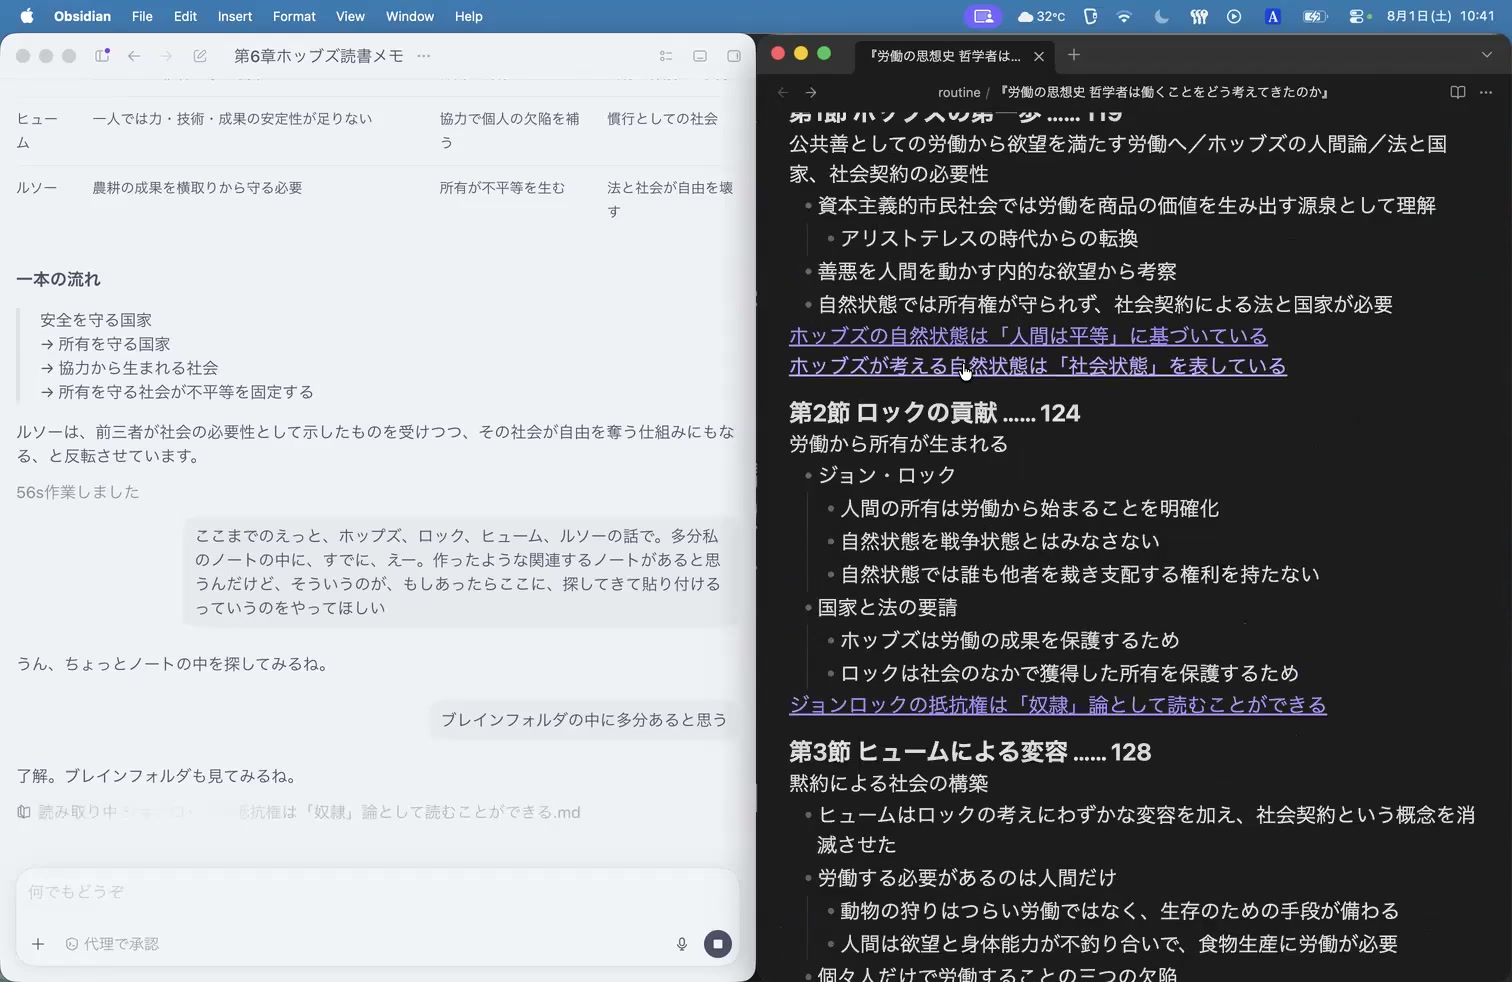This screenshot has width=1512, height=982.
Task: Start voice dictation with the microphone icon
Action: (682, 944)
